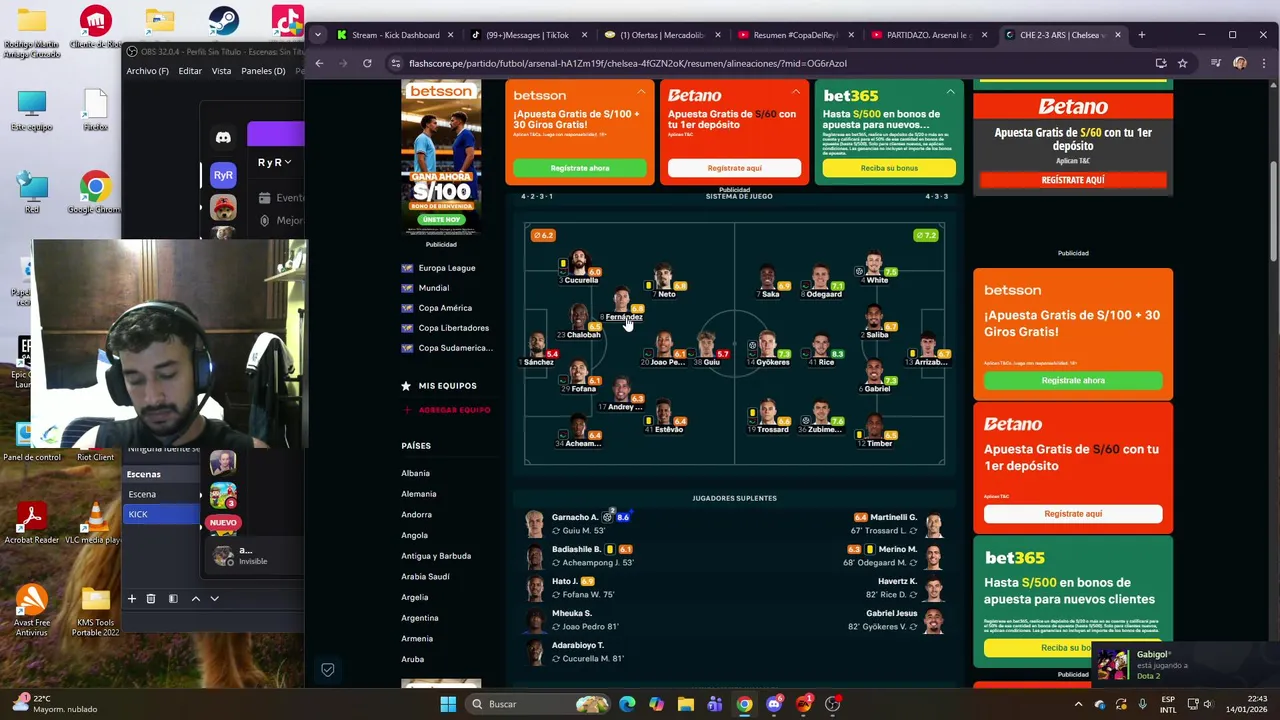Screen dimensions: 1280x720
Task: Open Chrome tab search chevron
Action: click(x=318, y=35)
